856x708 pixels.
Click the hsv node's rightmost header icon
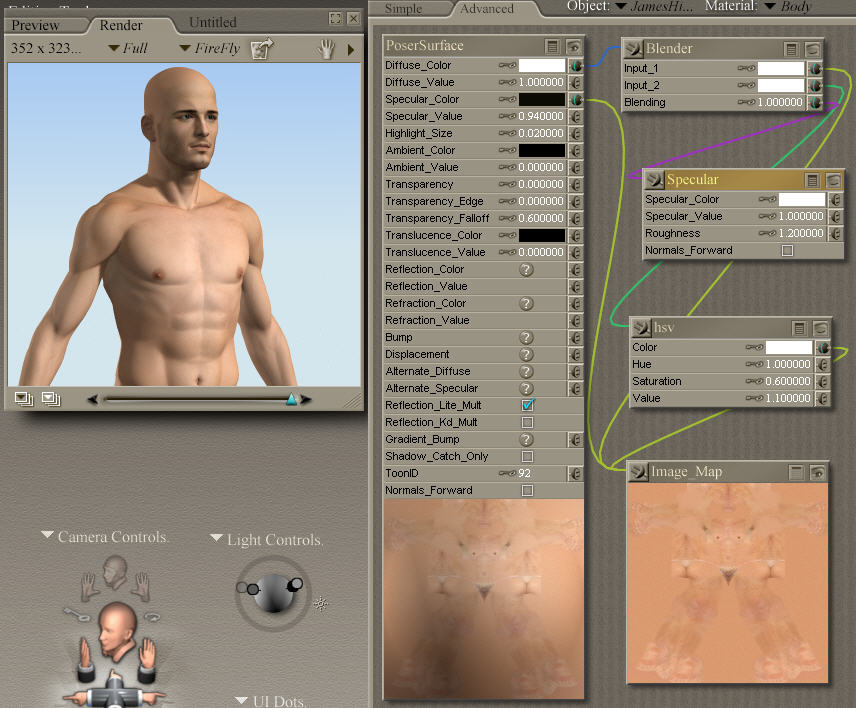coord(820,328)
